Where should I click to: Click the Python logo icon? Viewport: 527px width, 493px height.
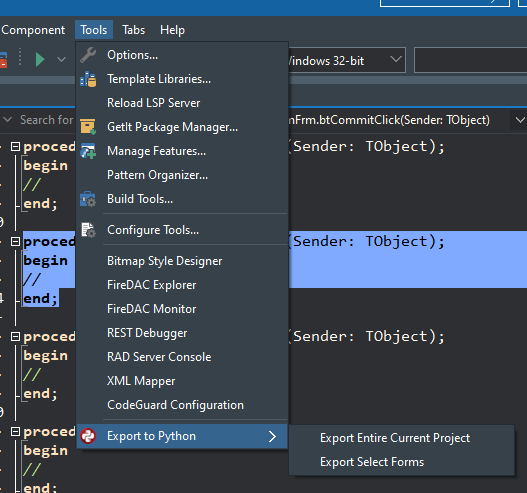coord(88,436)
